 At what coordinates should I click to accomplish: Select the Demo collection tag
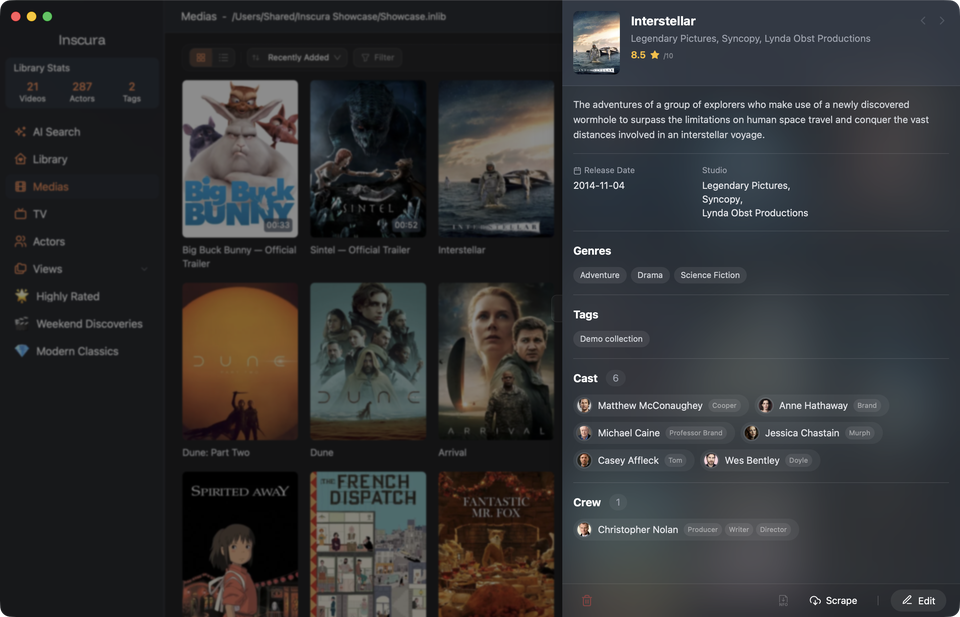(611, 338)
